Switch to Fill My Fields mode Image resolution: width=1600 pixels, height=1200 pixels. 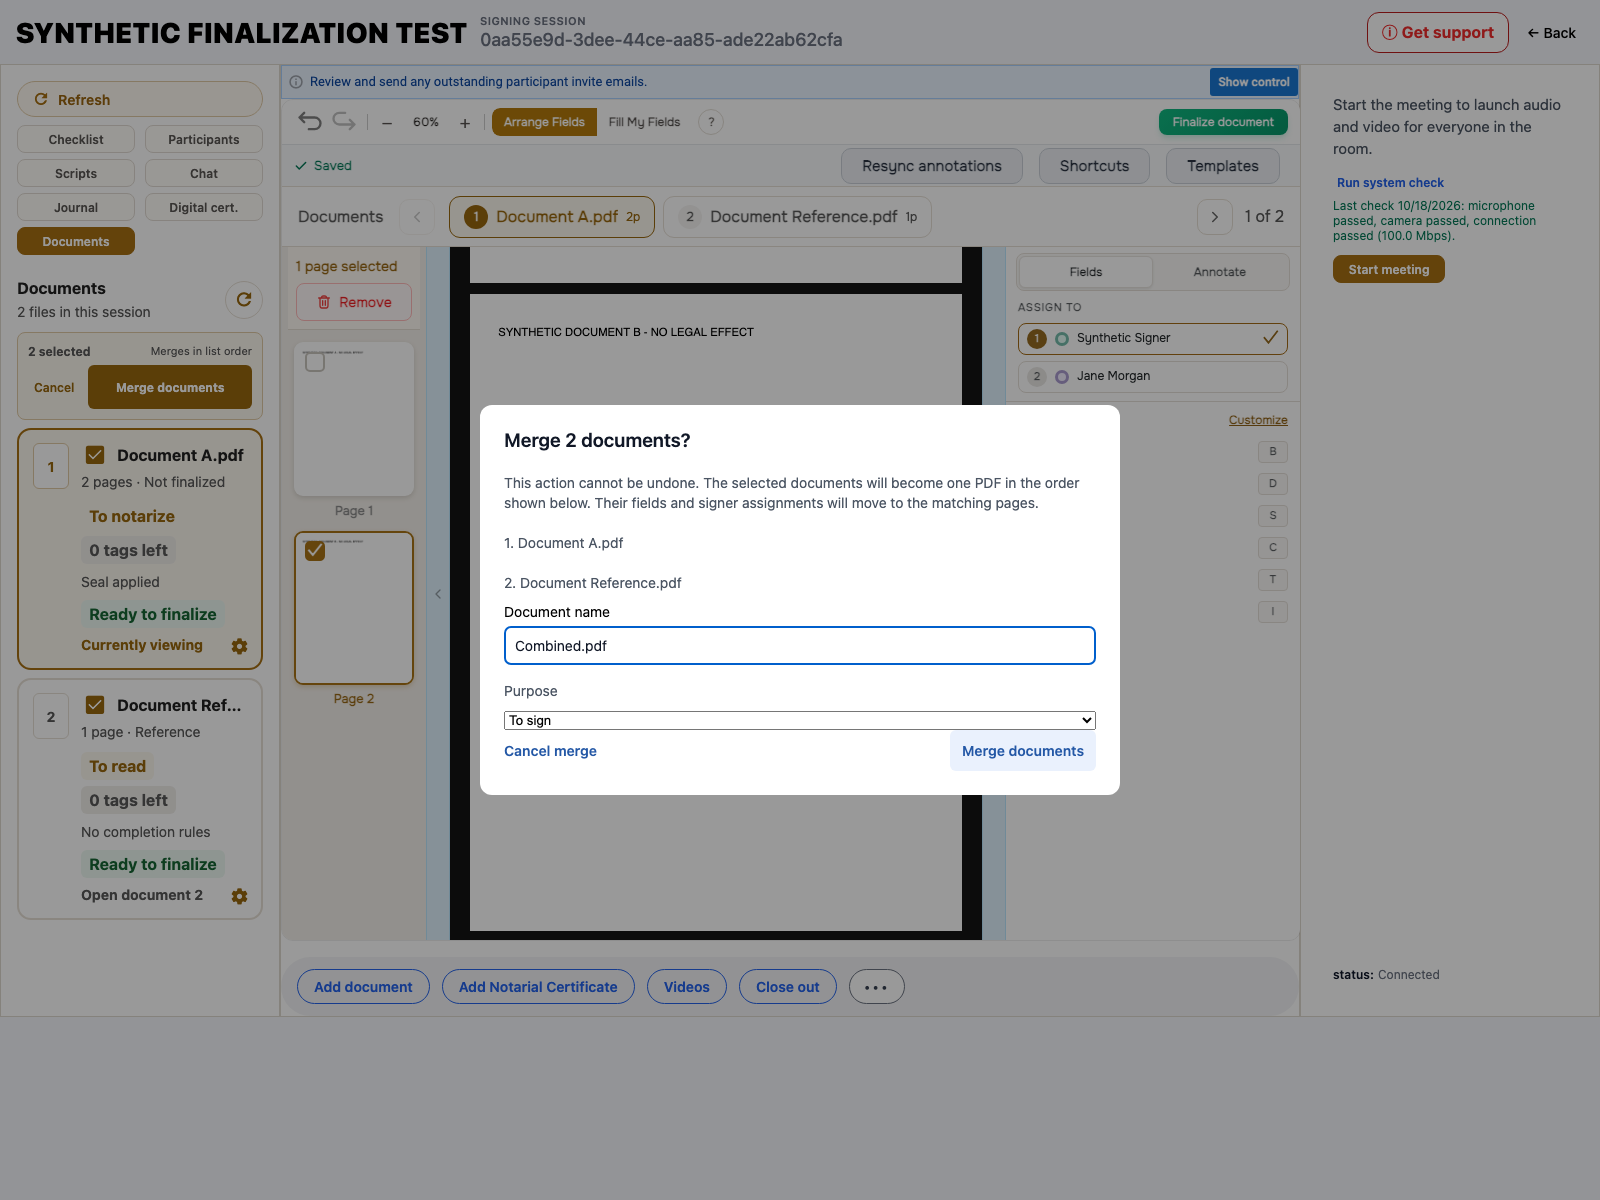click(x=644, y=122)
